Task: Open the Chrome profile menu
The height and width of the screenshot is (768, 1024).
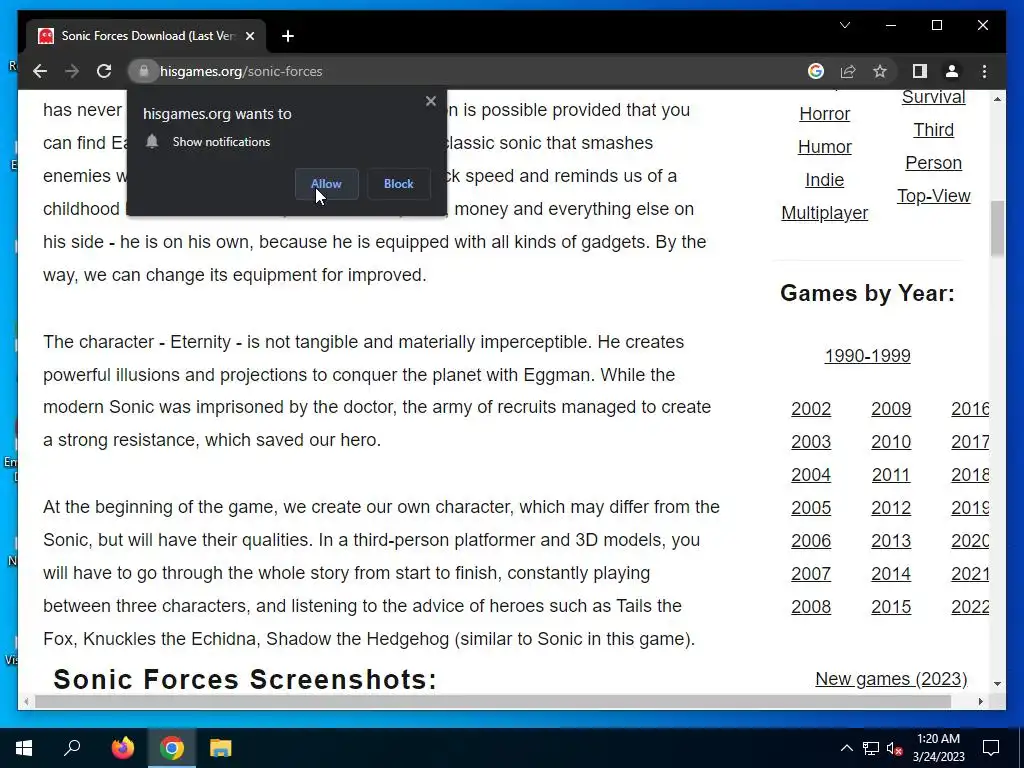Action: (x=952, y=71)
